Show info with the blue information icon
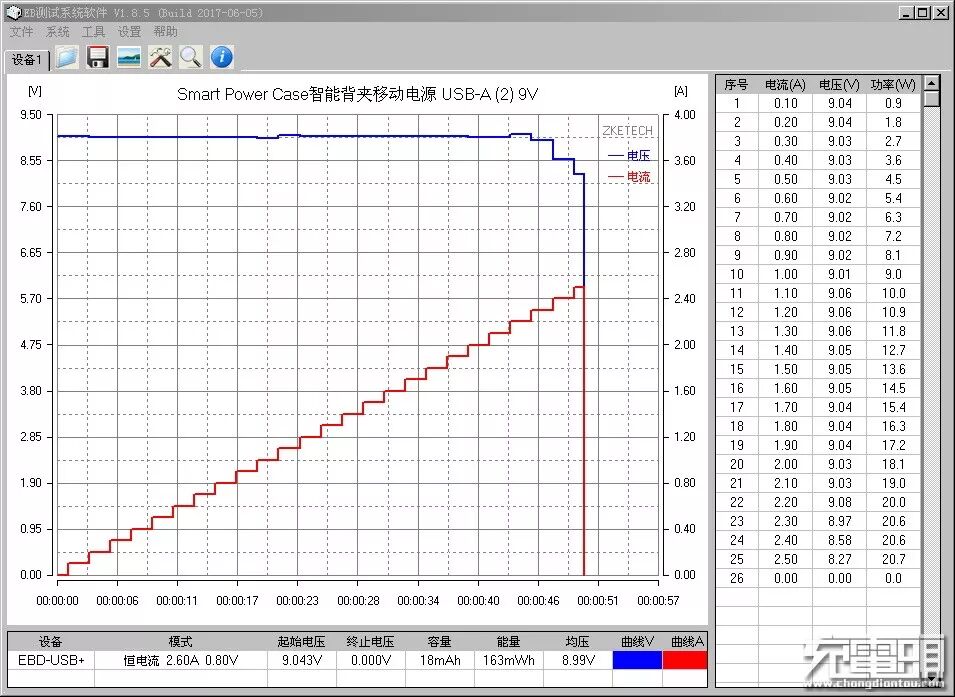The height and width of the screenshot is (697, 955). (x=222, y=57)
